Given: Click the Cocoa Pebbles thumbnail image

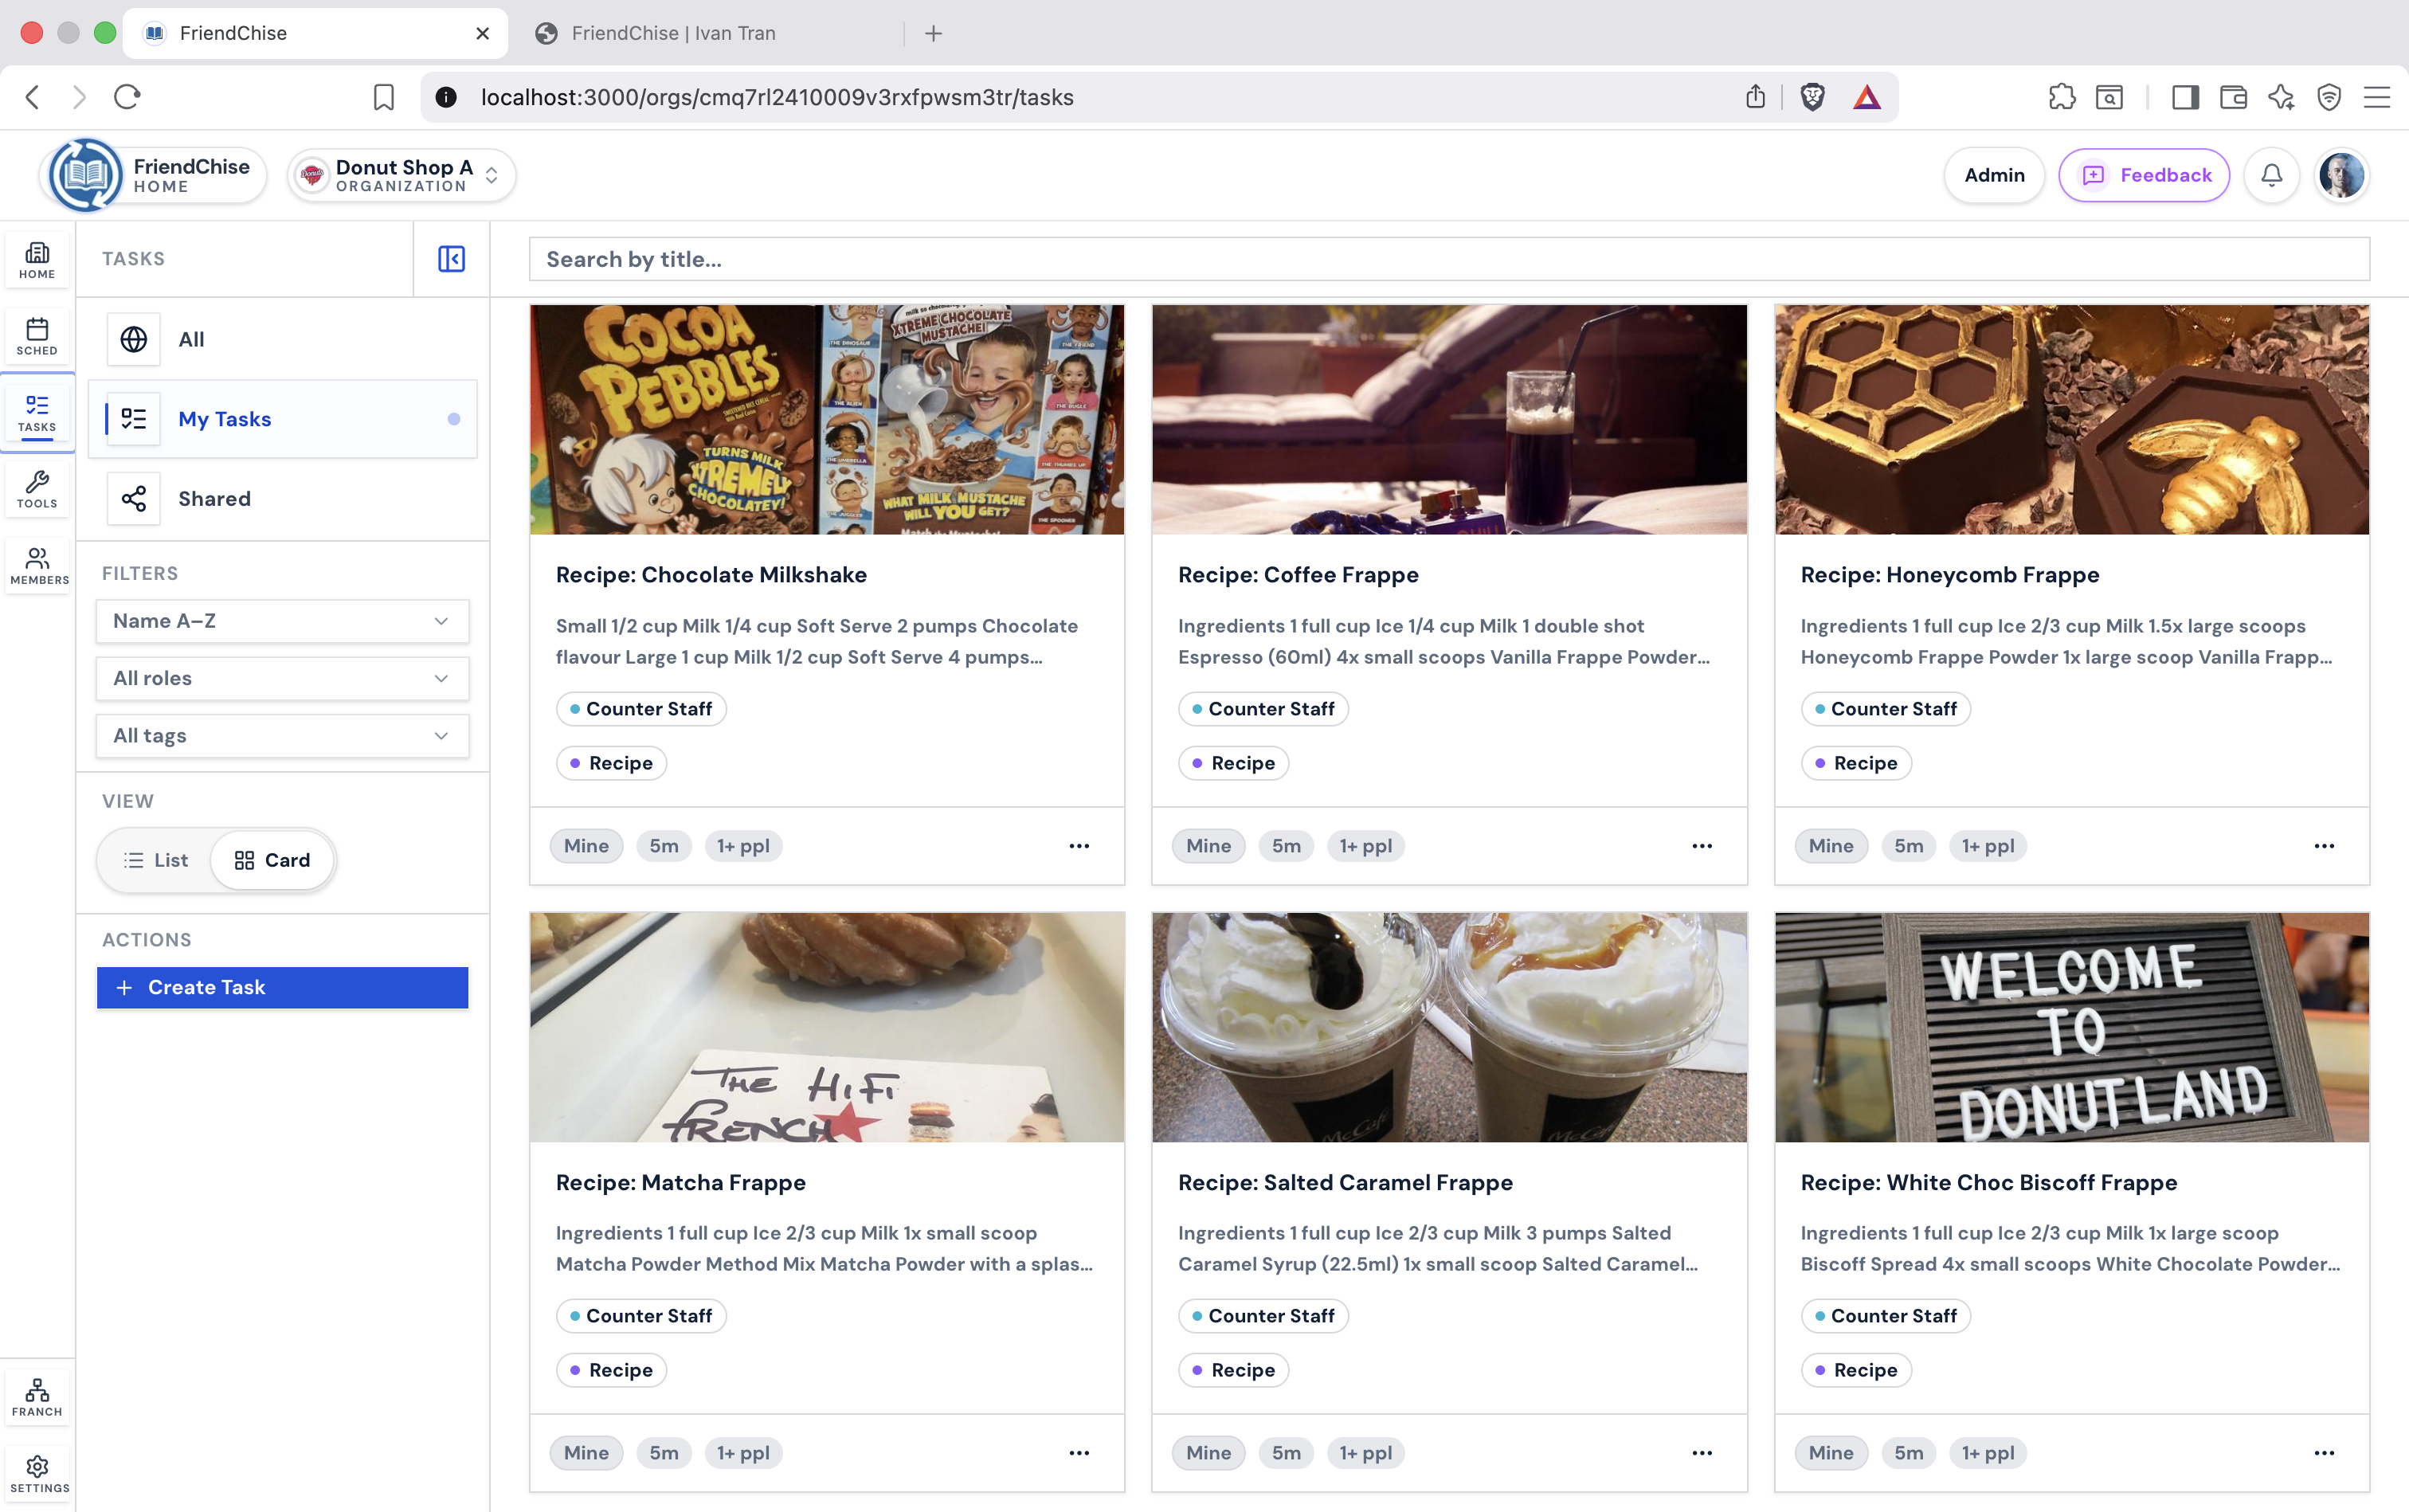Looking at the screenshot, I should click(x=827, y=420).
